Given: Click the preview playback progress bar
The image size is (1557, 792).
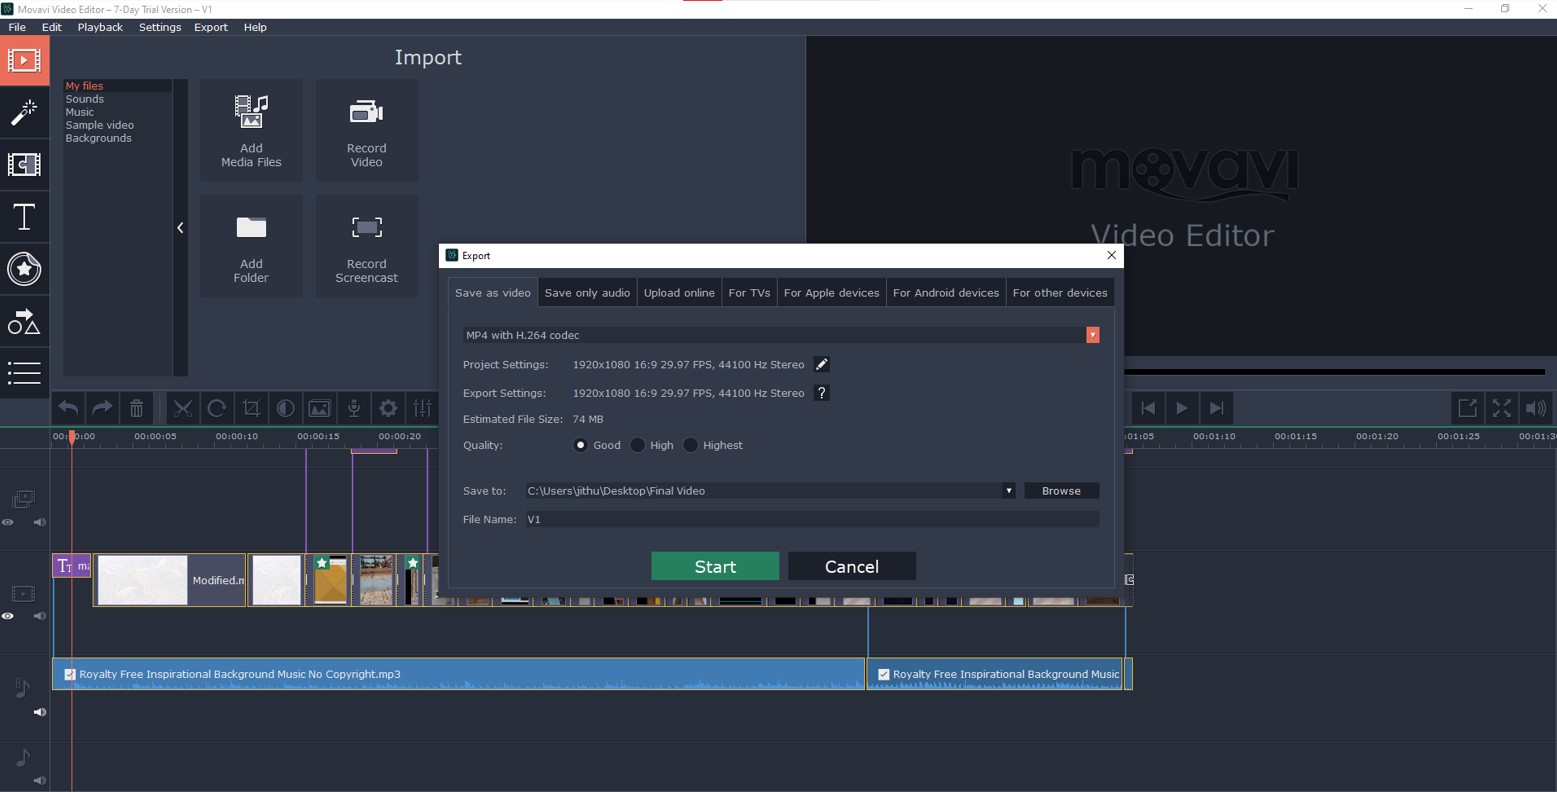Looking at the screenshot, I should (x=1336, y=372).
